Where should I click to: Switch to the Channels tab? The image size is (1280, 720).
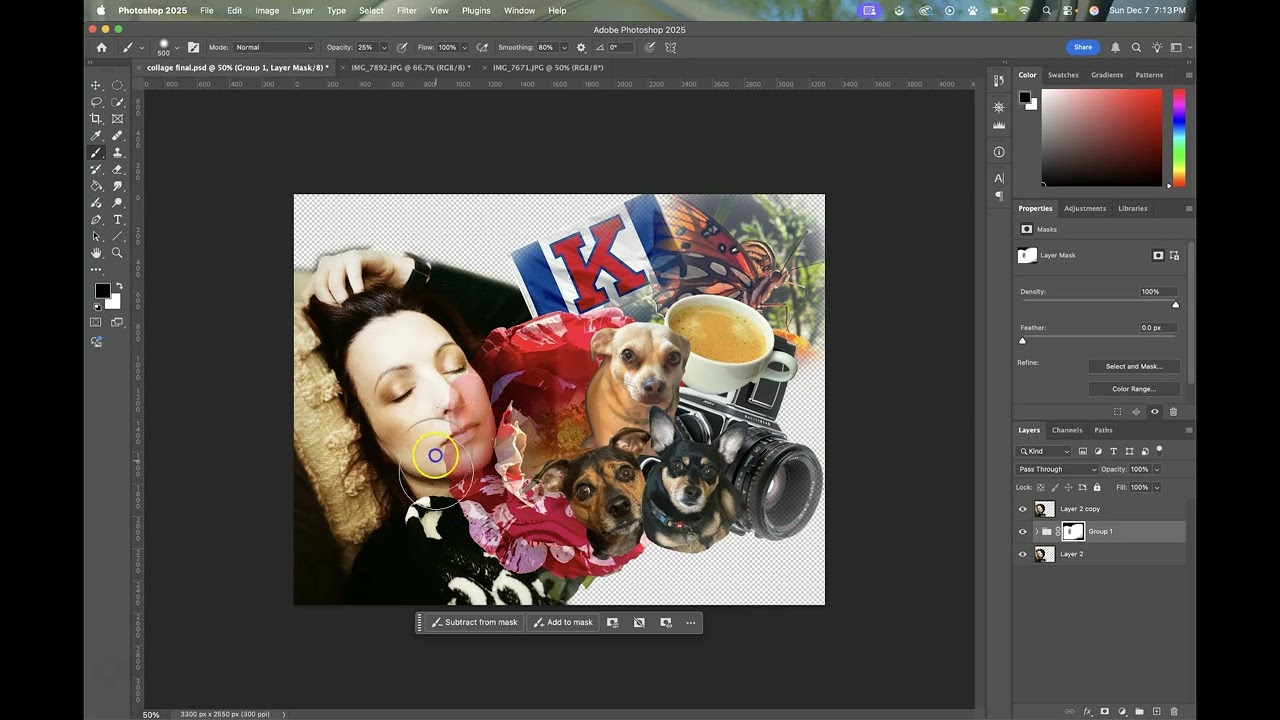point(1066,430)
